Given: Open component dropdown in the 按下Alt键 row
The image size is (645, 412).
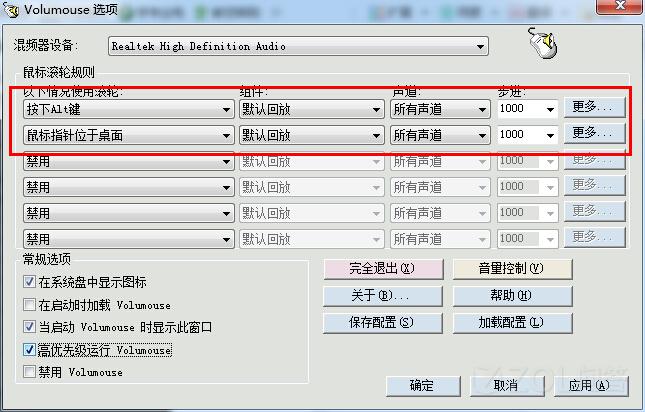Looking at the screenshot, I should click(312, 109).
